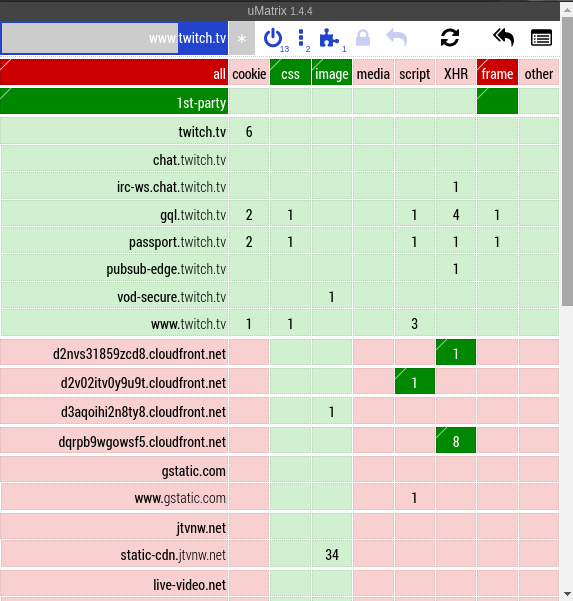Click the green XHR cell for dqrpb9wgowsf5.cloudfront.net
Screen dimensions: 573x601
(456, 440)
